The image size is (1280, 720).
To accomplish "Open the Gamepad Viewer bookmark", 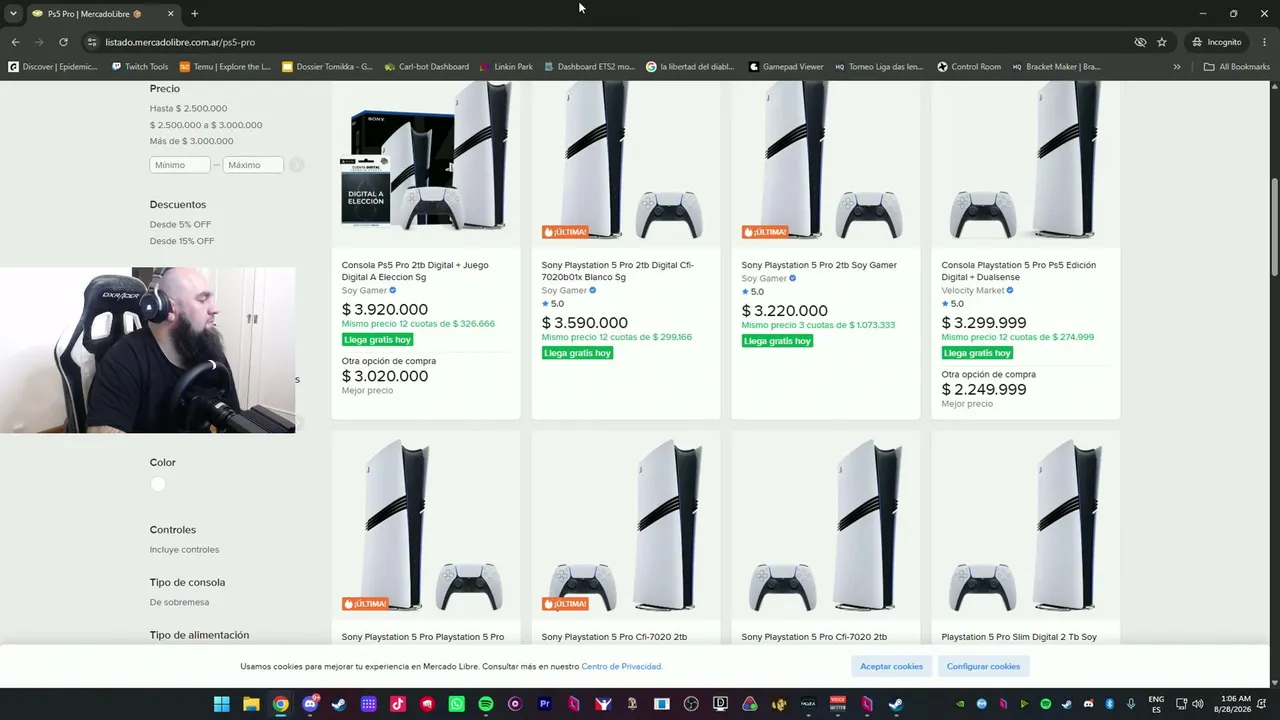I will (x=786, y=67).
